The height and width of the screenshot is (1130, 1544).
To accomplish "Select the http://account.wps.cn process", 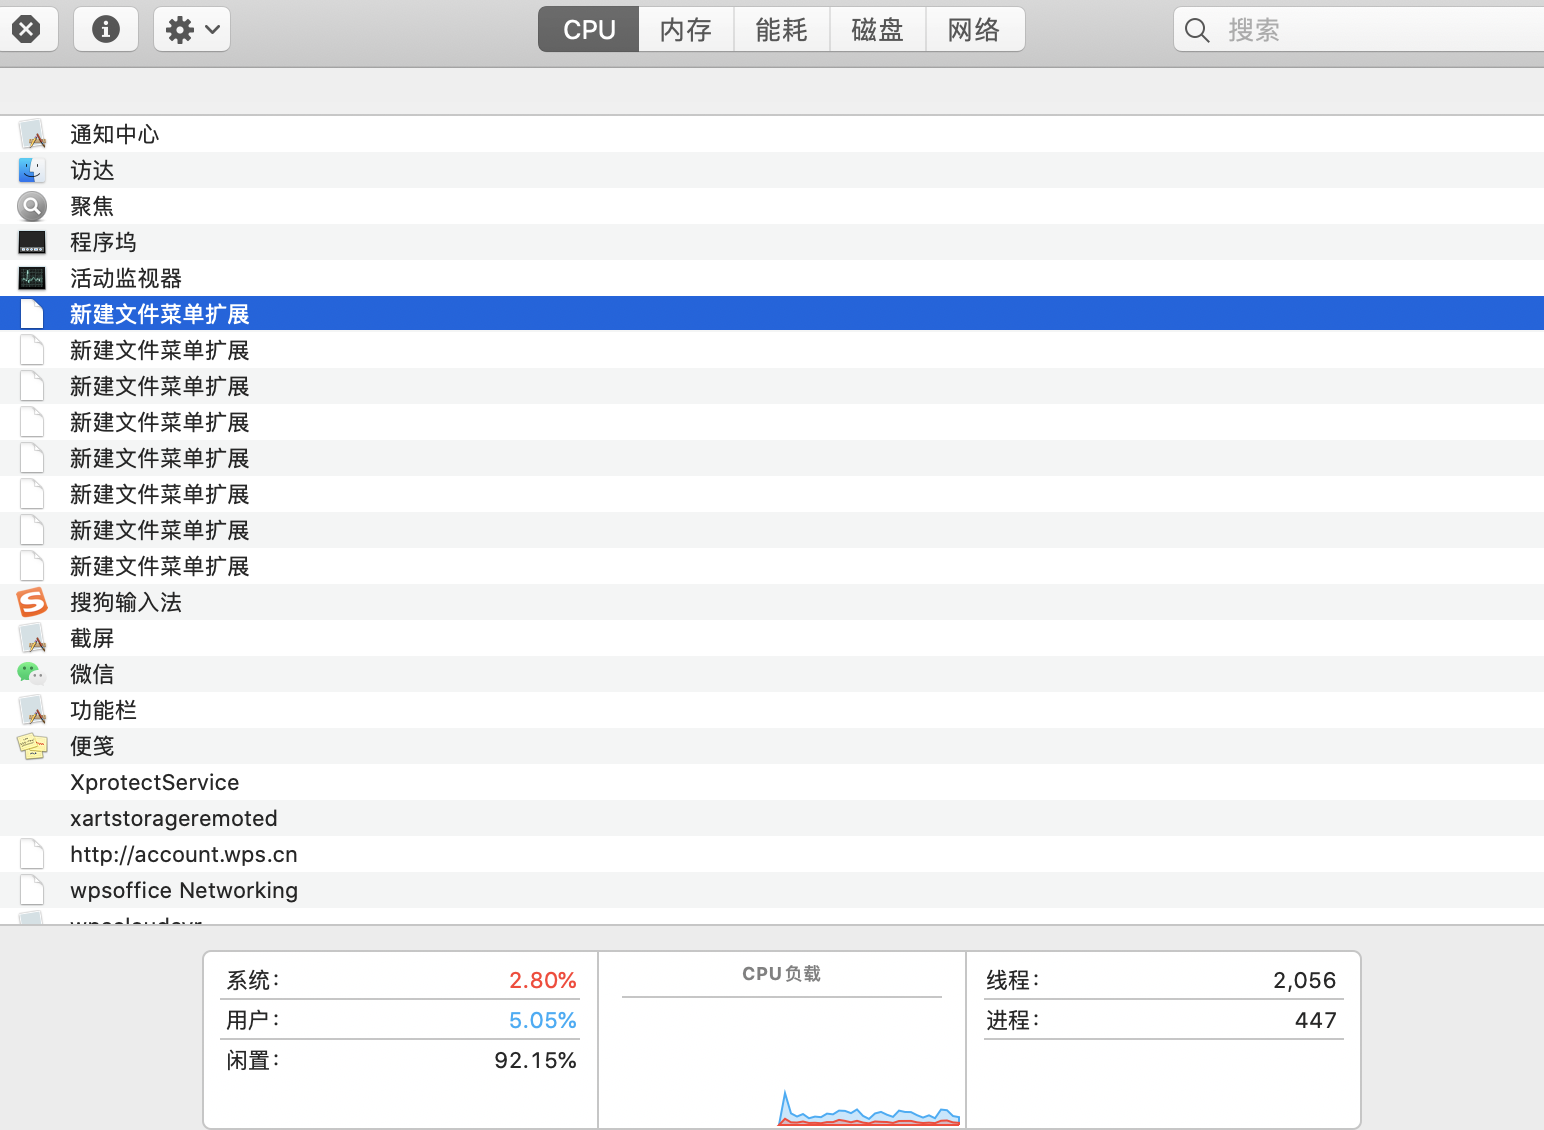I will pyautogui.click(x=184, y=855).
